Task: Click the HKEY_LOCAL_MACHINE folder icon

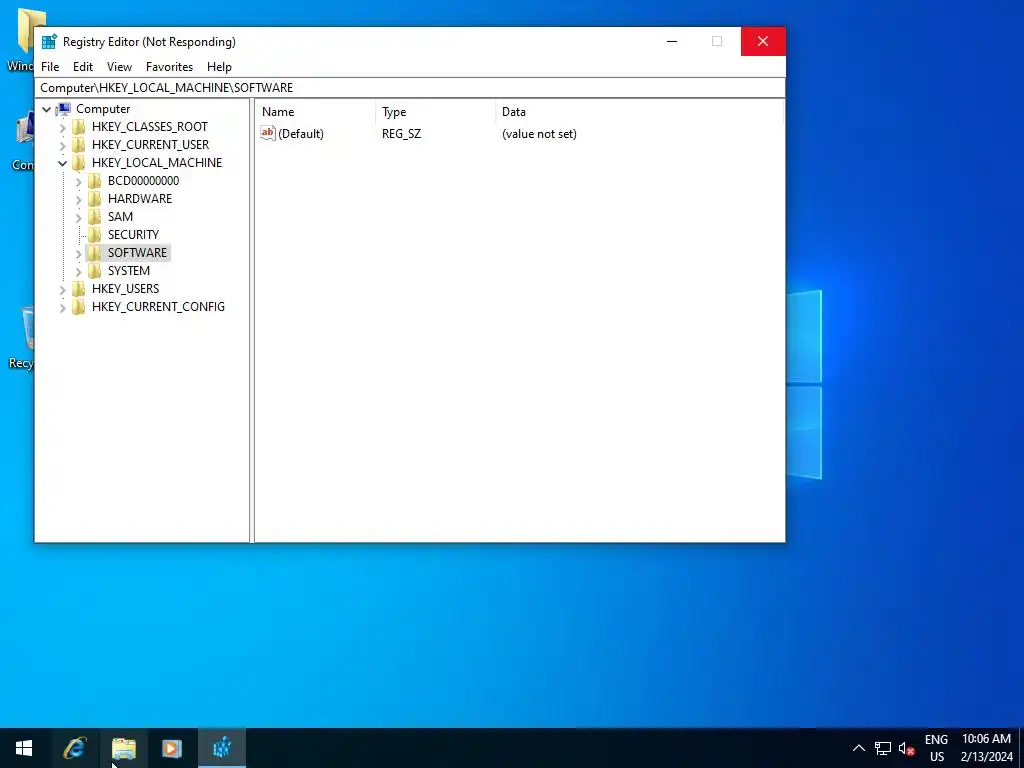Action: click(x=79, y=163)
